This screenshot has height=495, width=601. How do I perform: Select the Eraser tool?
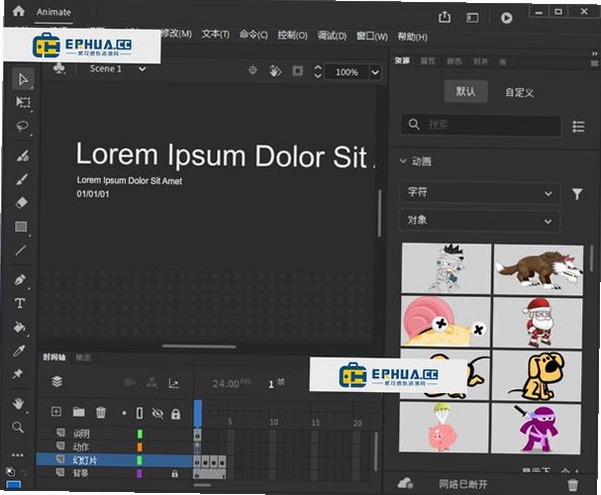(21, 202)
